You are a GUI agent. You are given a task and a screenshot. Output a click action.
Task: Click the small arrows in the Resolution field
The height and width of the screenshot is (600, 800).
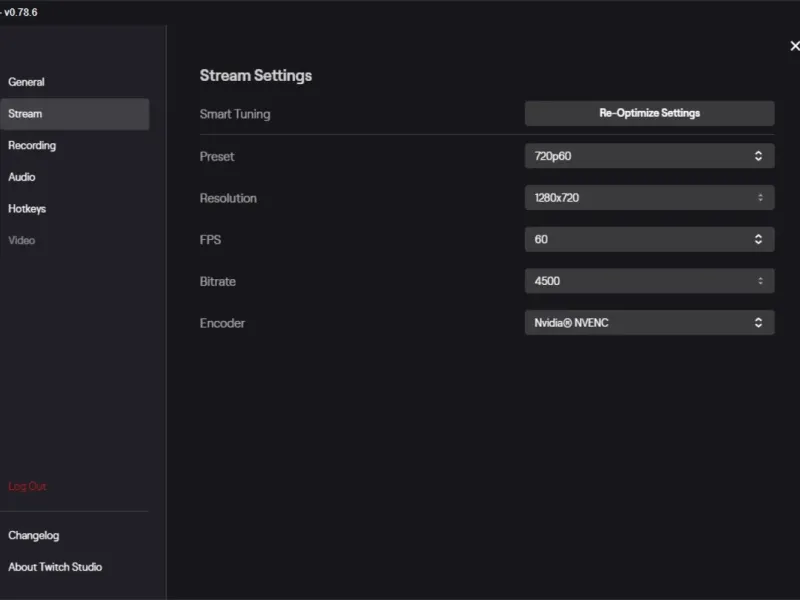coord(759,198)
